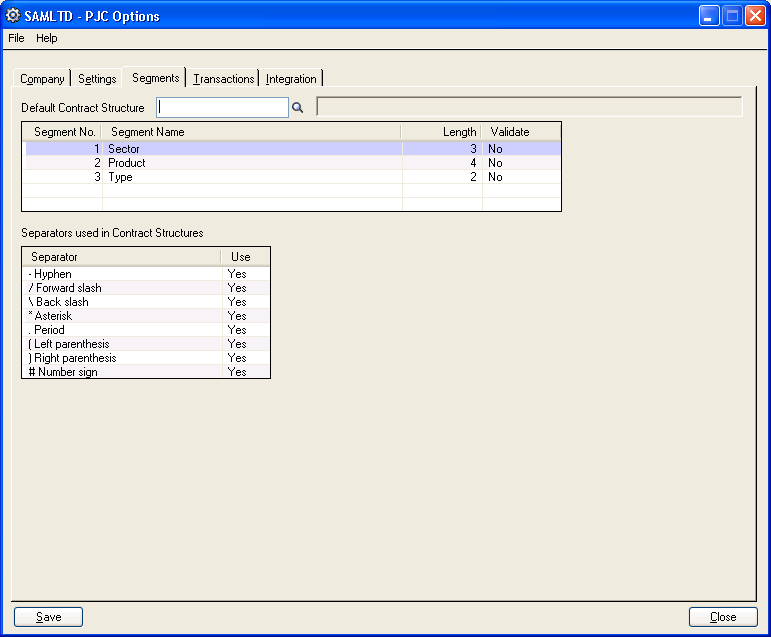Click the Separator column header

[x=122, y=257]
